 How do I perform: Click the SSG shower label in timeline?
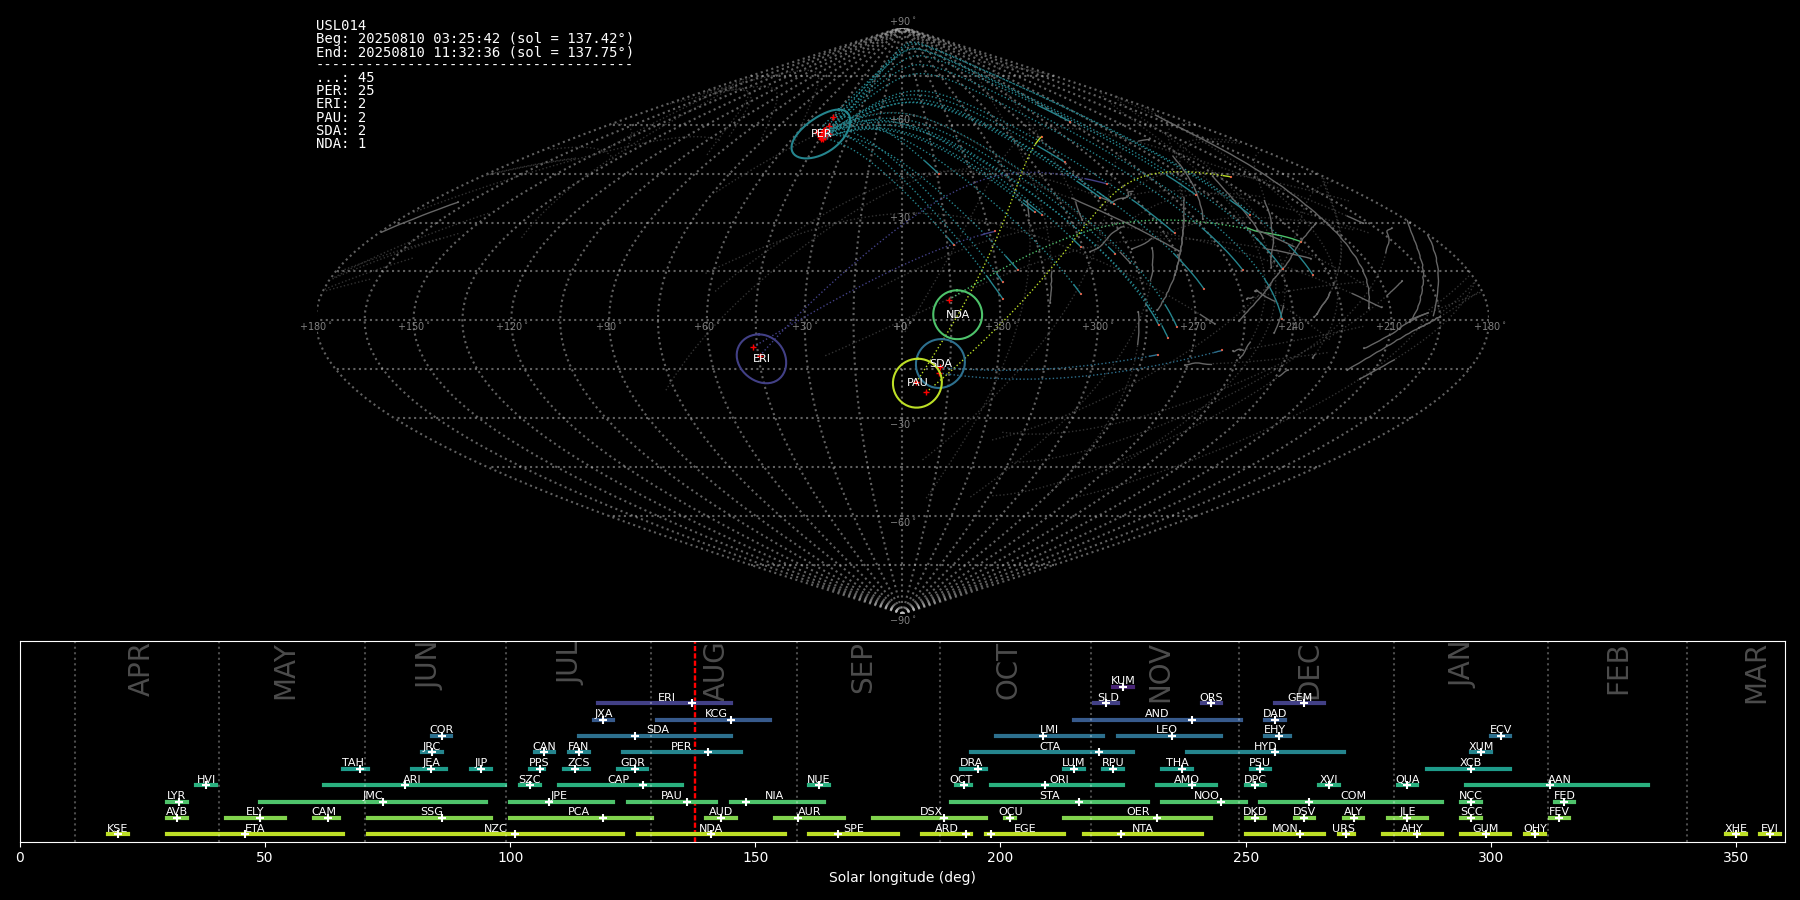[x=432, y=812]
